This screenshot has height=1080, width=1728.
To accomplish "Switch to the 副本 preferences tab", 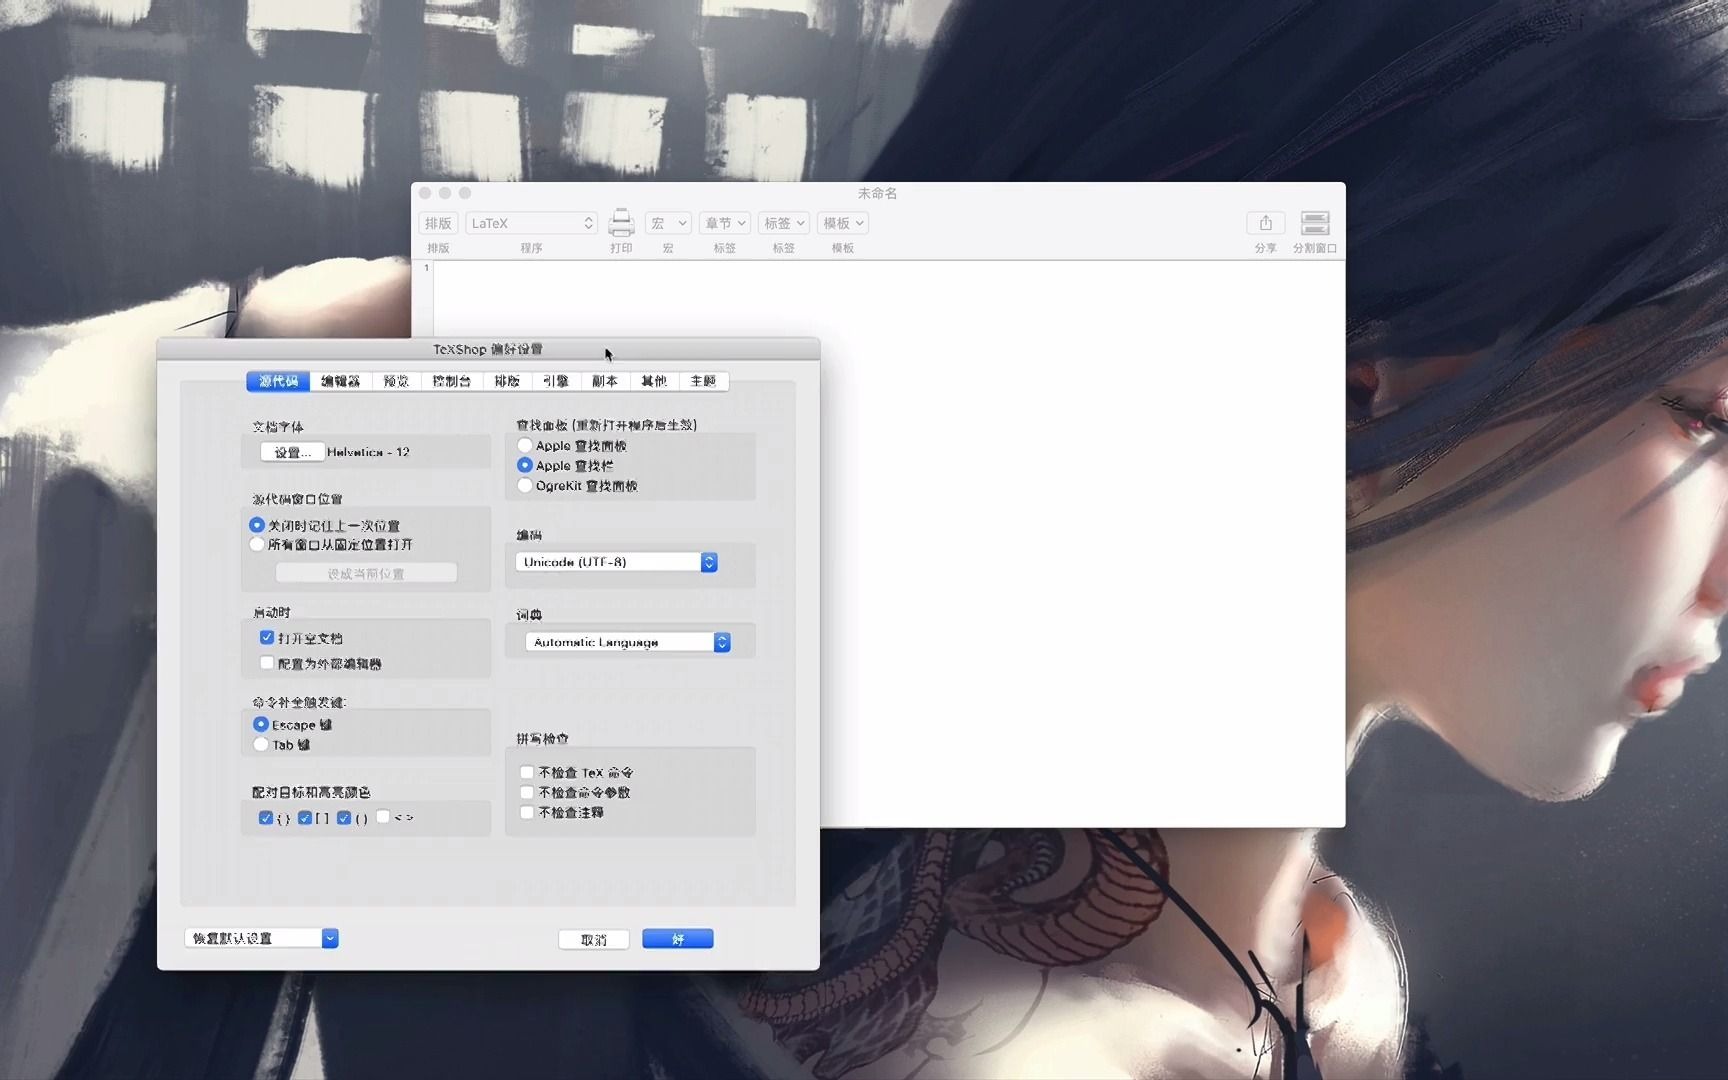I will (x=605, y=381).
